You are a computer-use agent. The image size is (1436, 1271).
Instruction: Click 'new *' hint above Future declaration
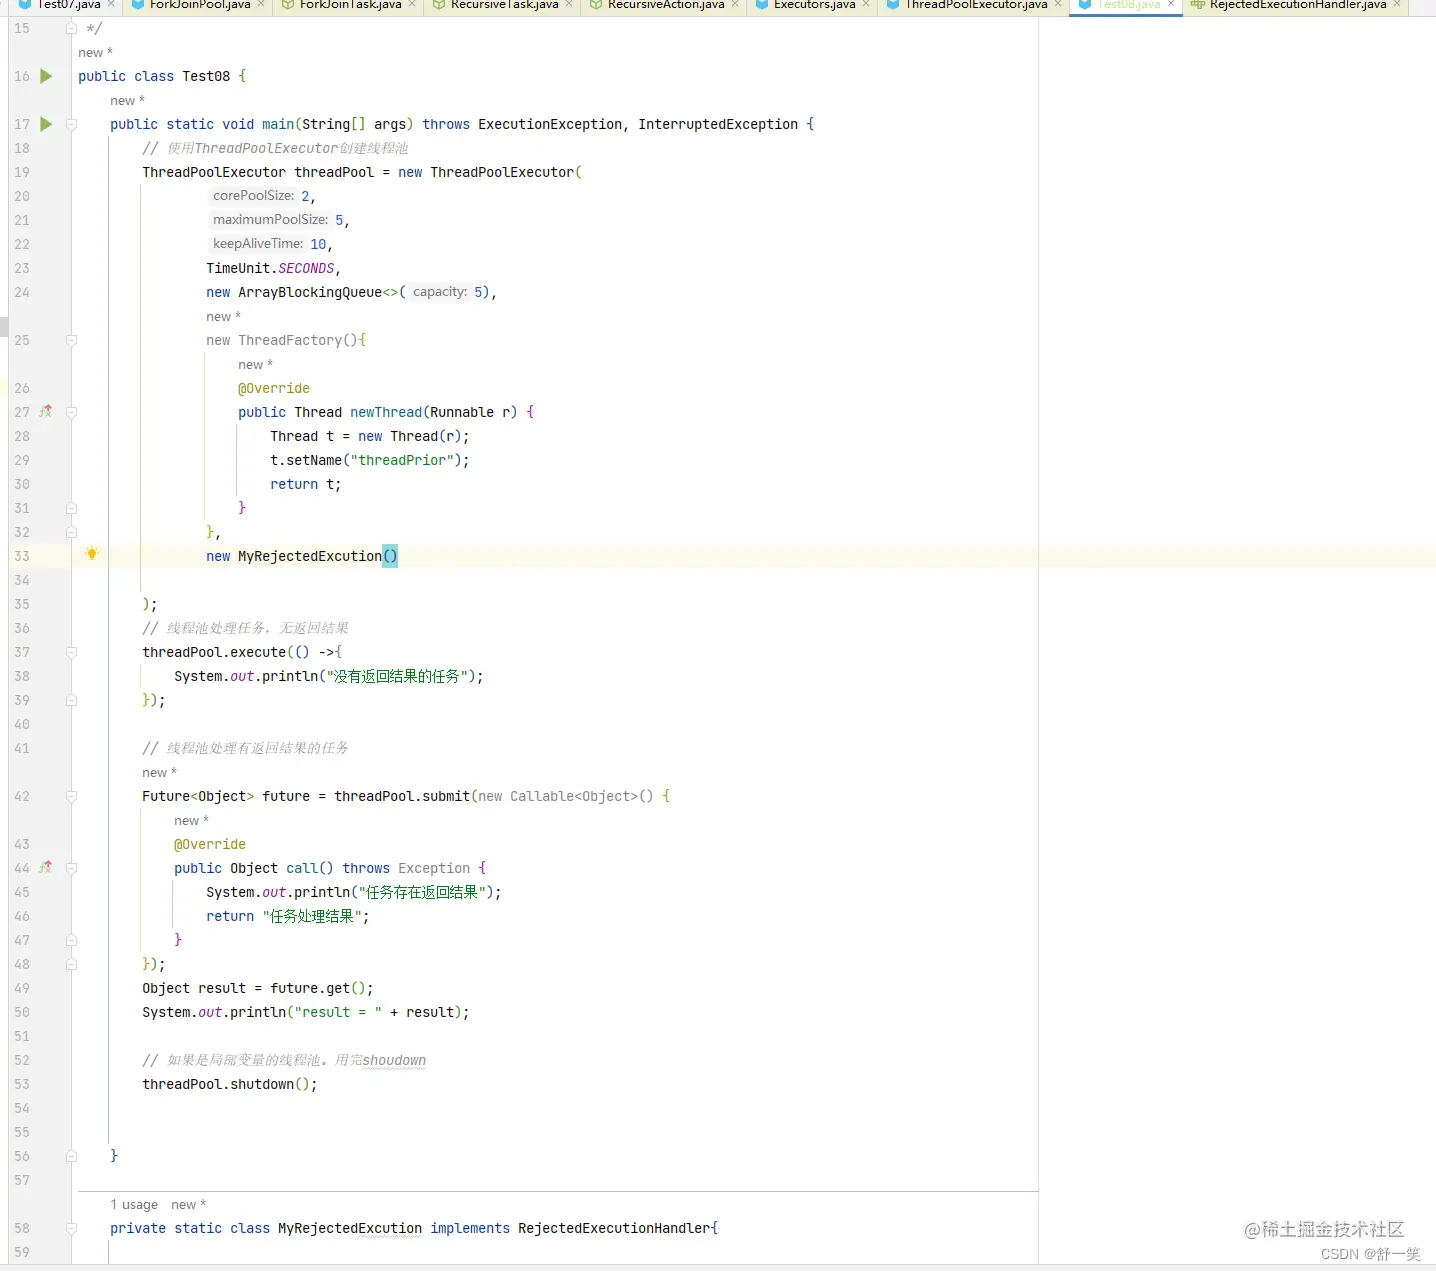point(159,772)
